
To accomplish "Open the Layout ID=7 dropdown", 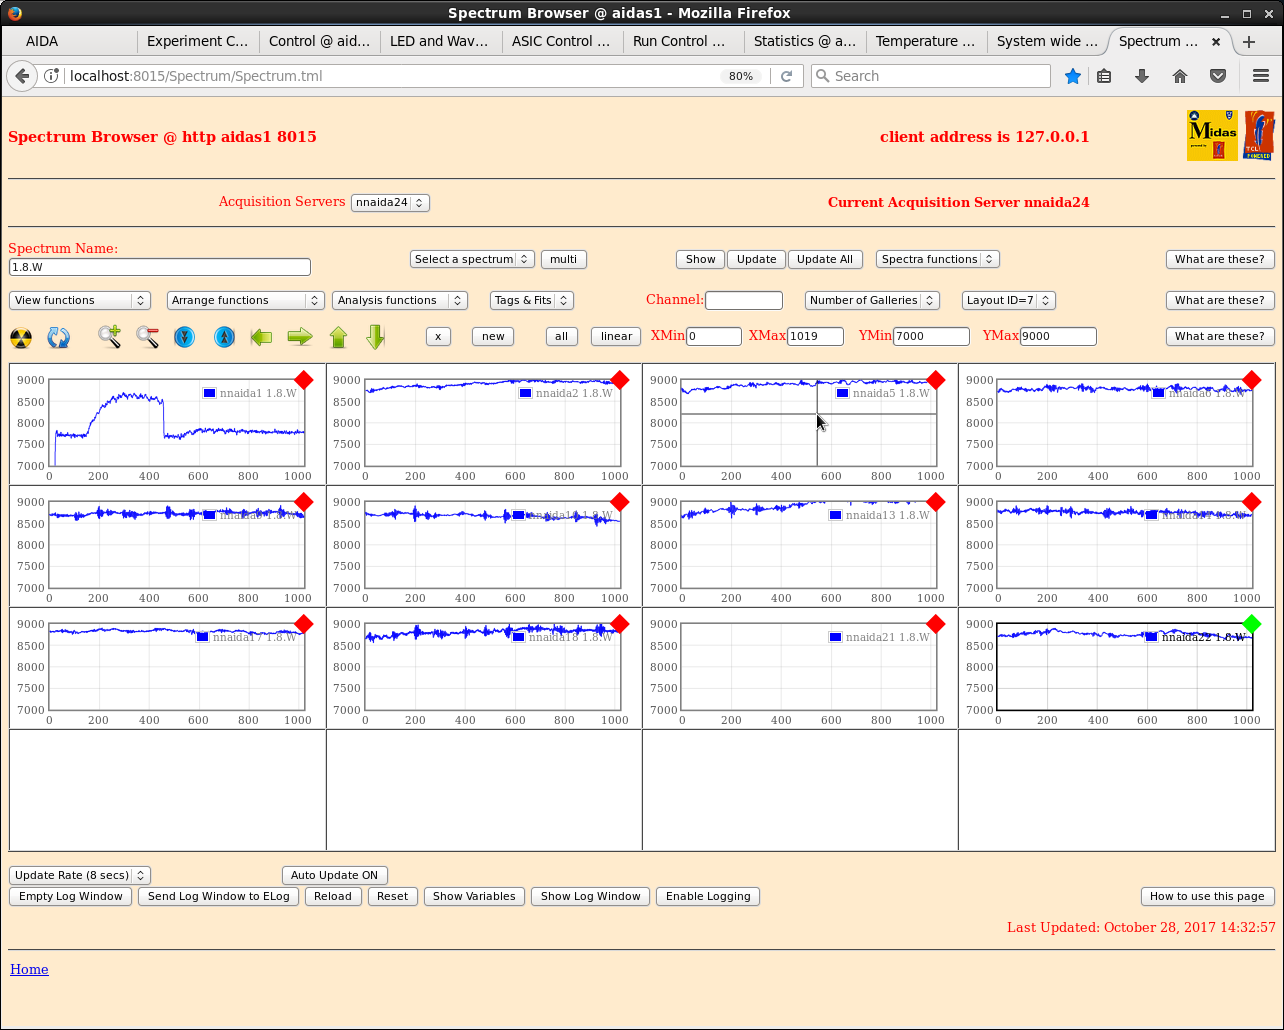I will click(x=1009, y=300).
